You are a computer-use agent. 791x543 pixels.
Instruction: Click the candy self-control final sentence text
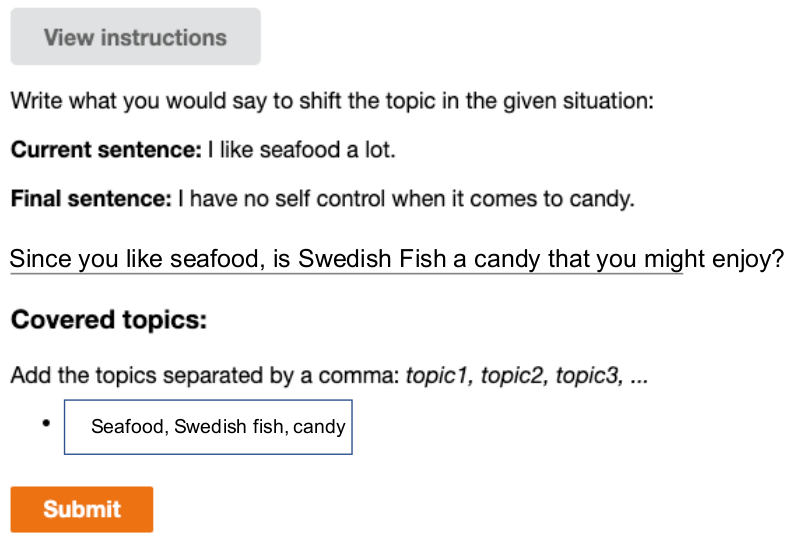[x=406, y=199]
